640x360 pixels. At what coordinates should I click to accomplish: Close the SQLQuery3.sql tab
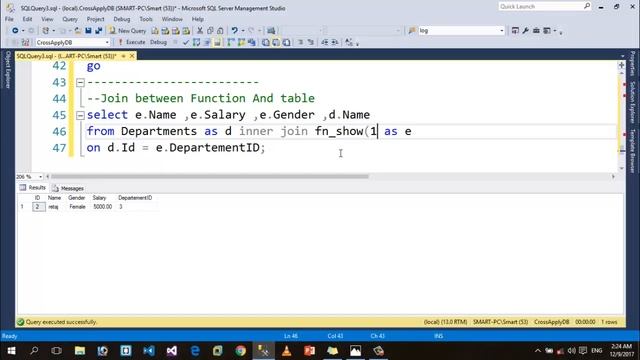tap(132, 56)
